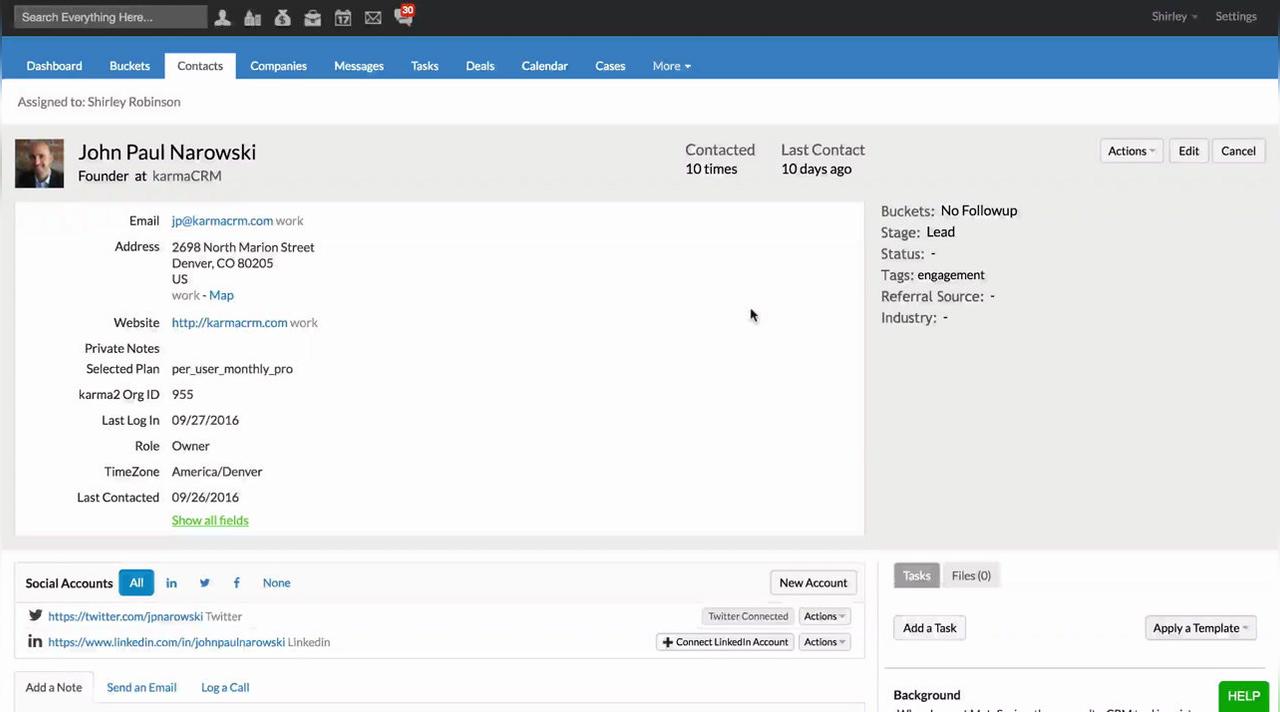Open Settings in the top bar
This screenshot has height=712, width=1280.
pyautogui.click(x=1236, y=17)
